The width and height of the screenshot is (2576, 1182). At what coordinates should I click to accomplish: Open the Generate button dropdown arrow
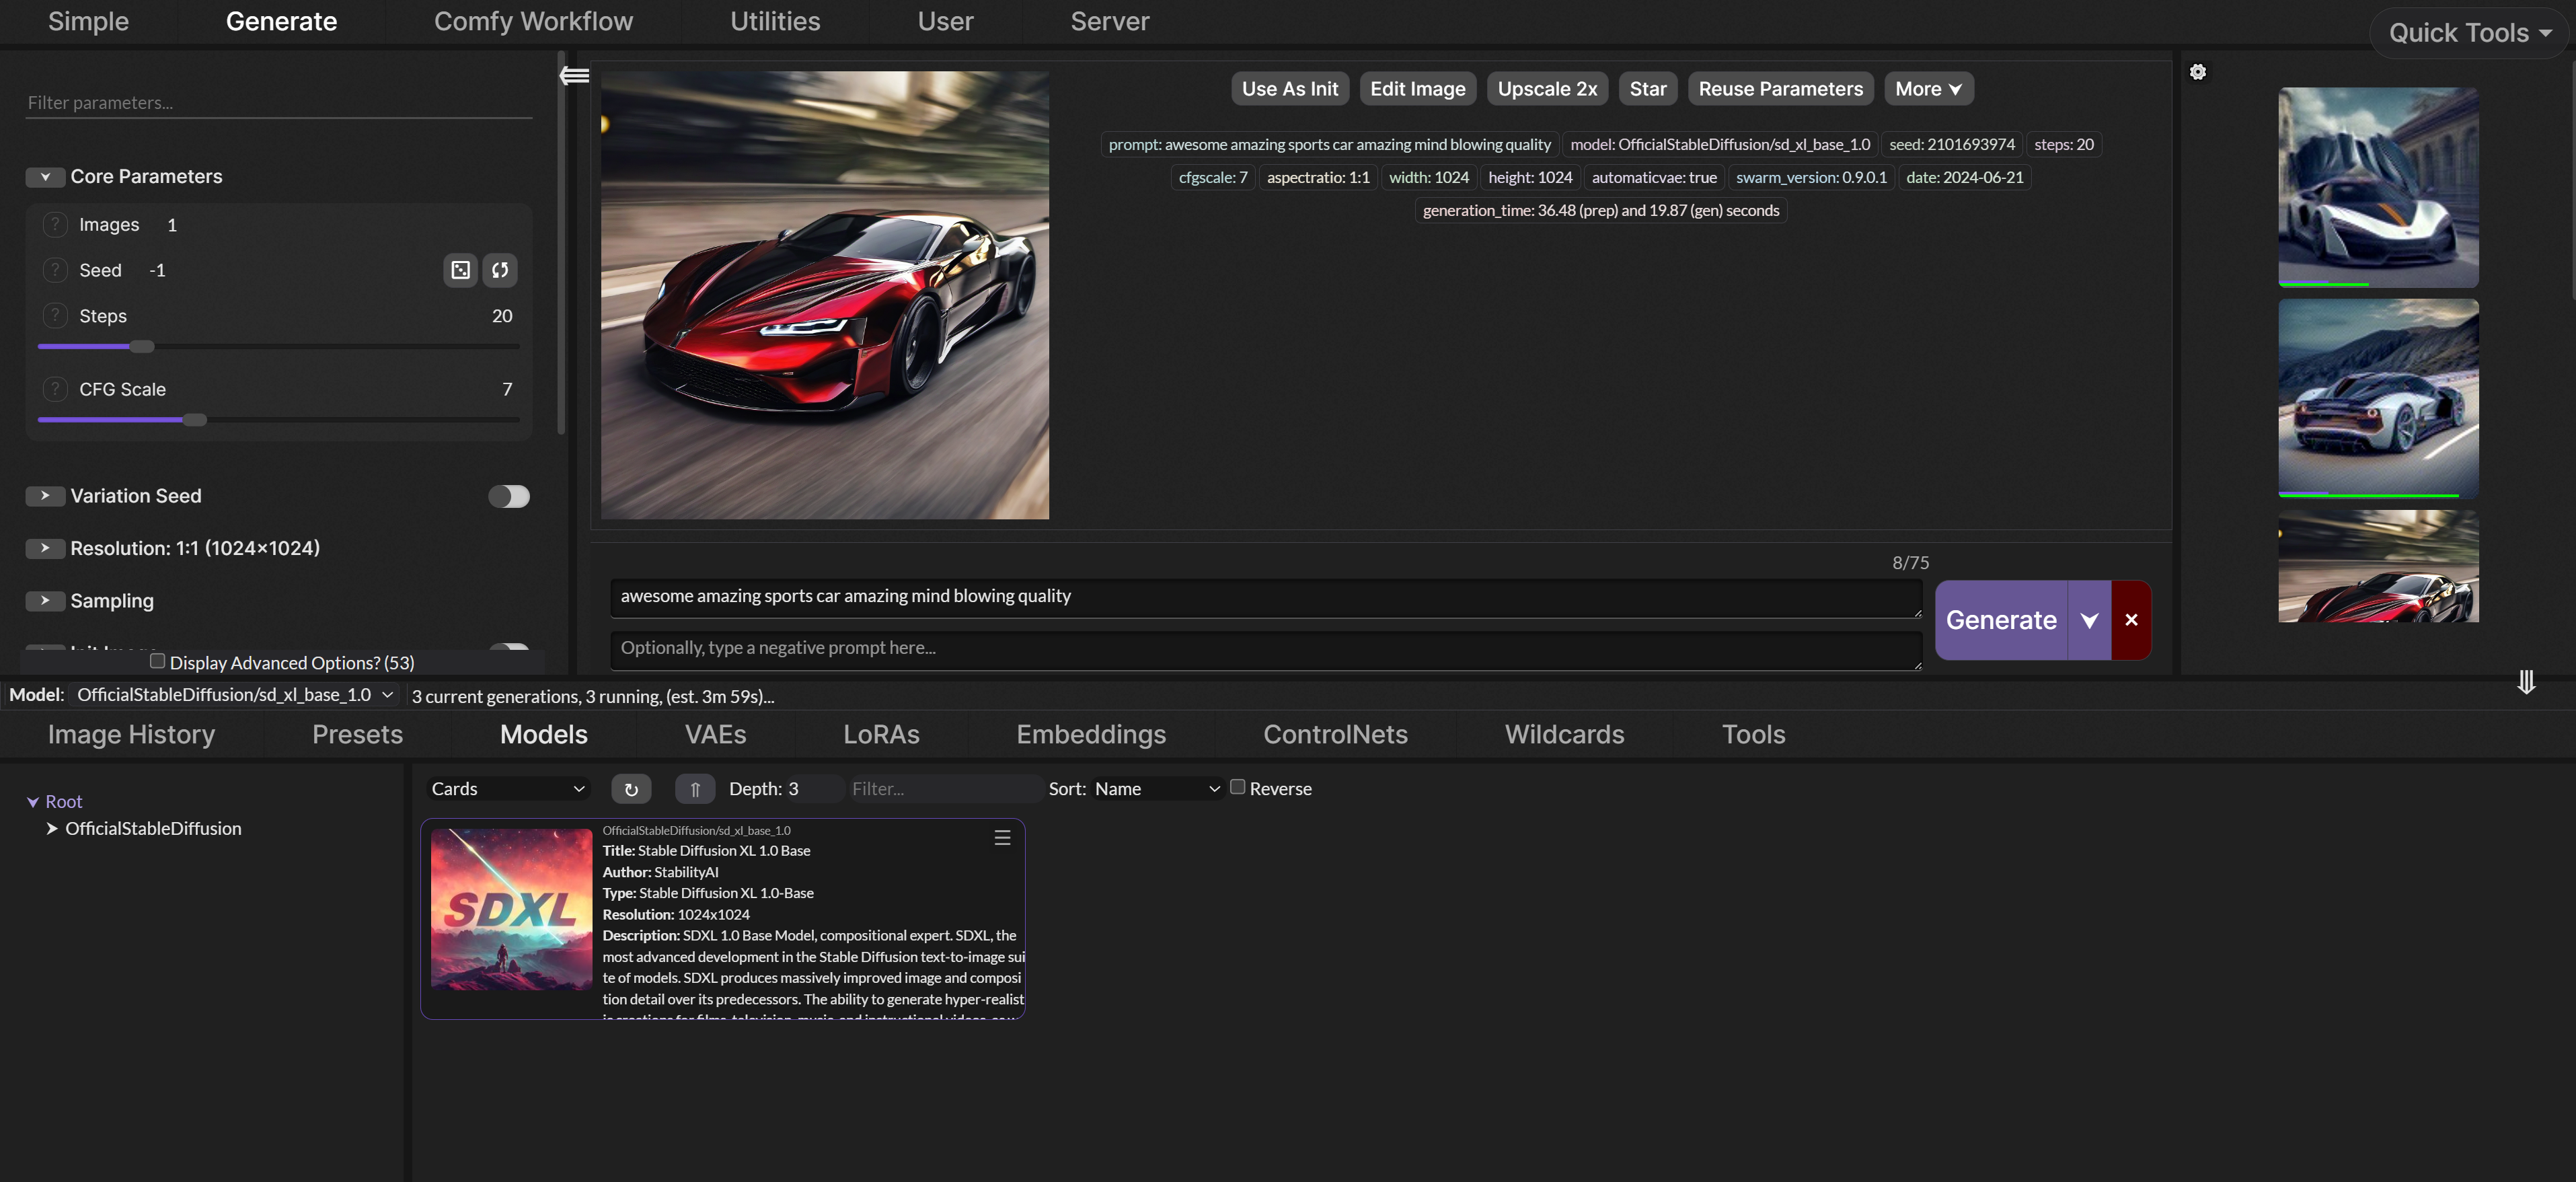[2089, 620]
